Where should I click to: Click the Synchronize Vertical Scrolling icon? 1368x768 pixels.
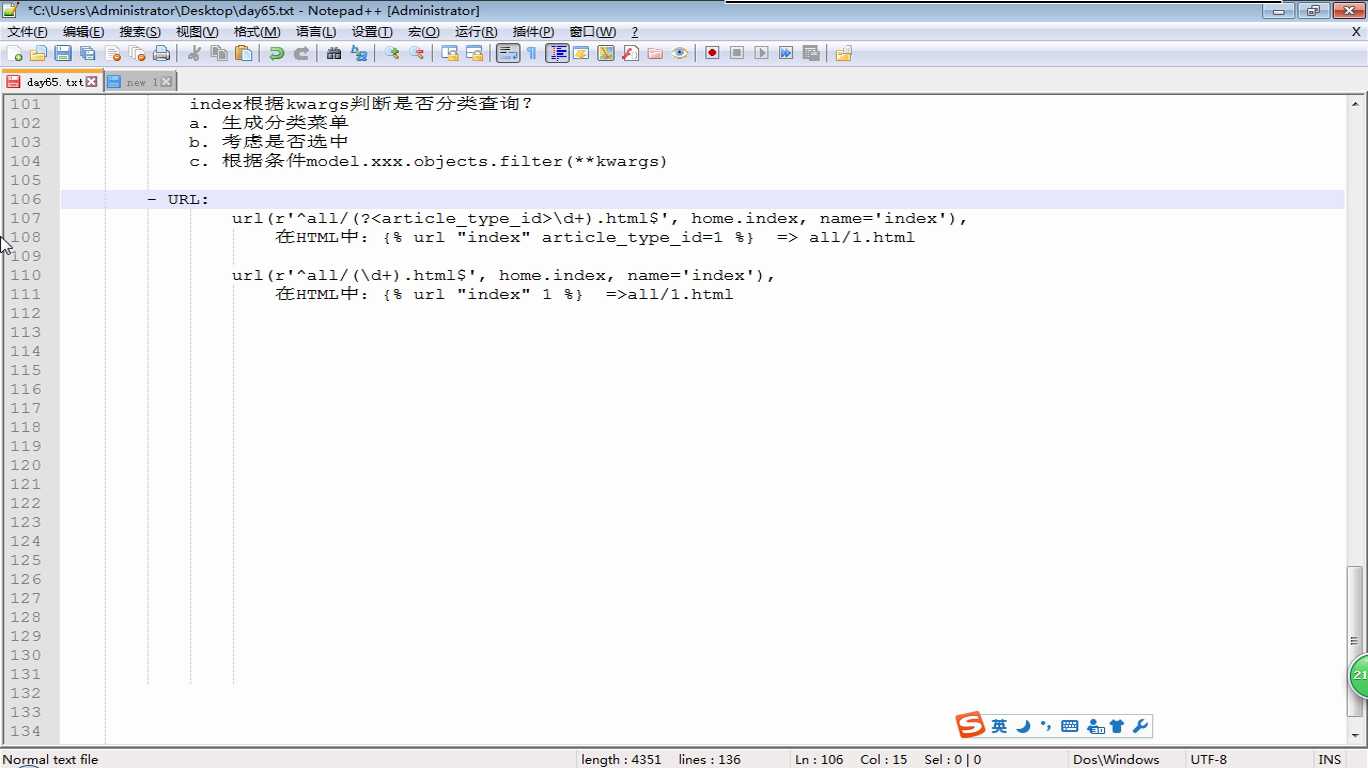coord(450,53)
